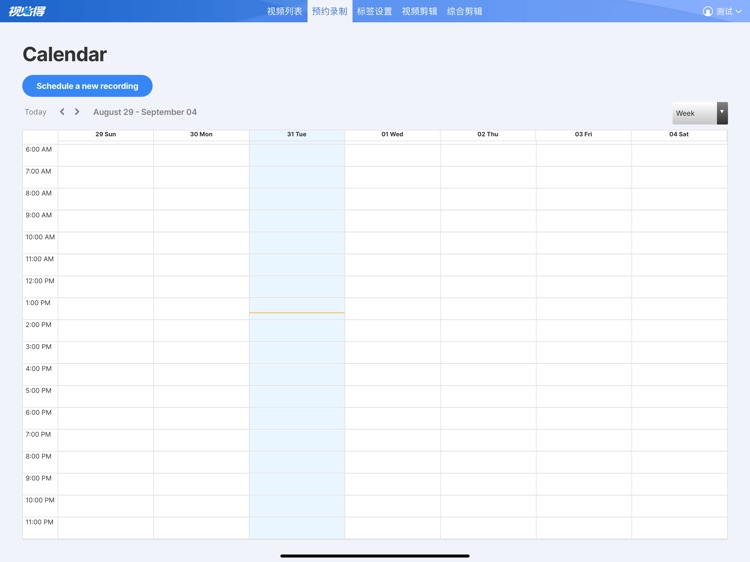Image resolution: width=750 pixels, height=562 pixels.
Task: Select the 5:00 PM slot on Thursday
Action: 488,397
